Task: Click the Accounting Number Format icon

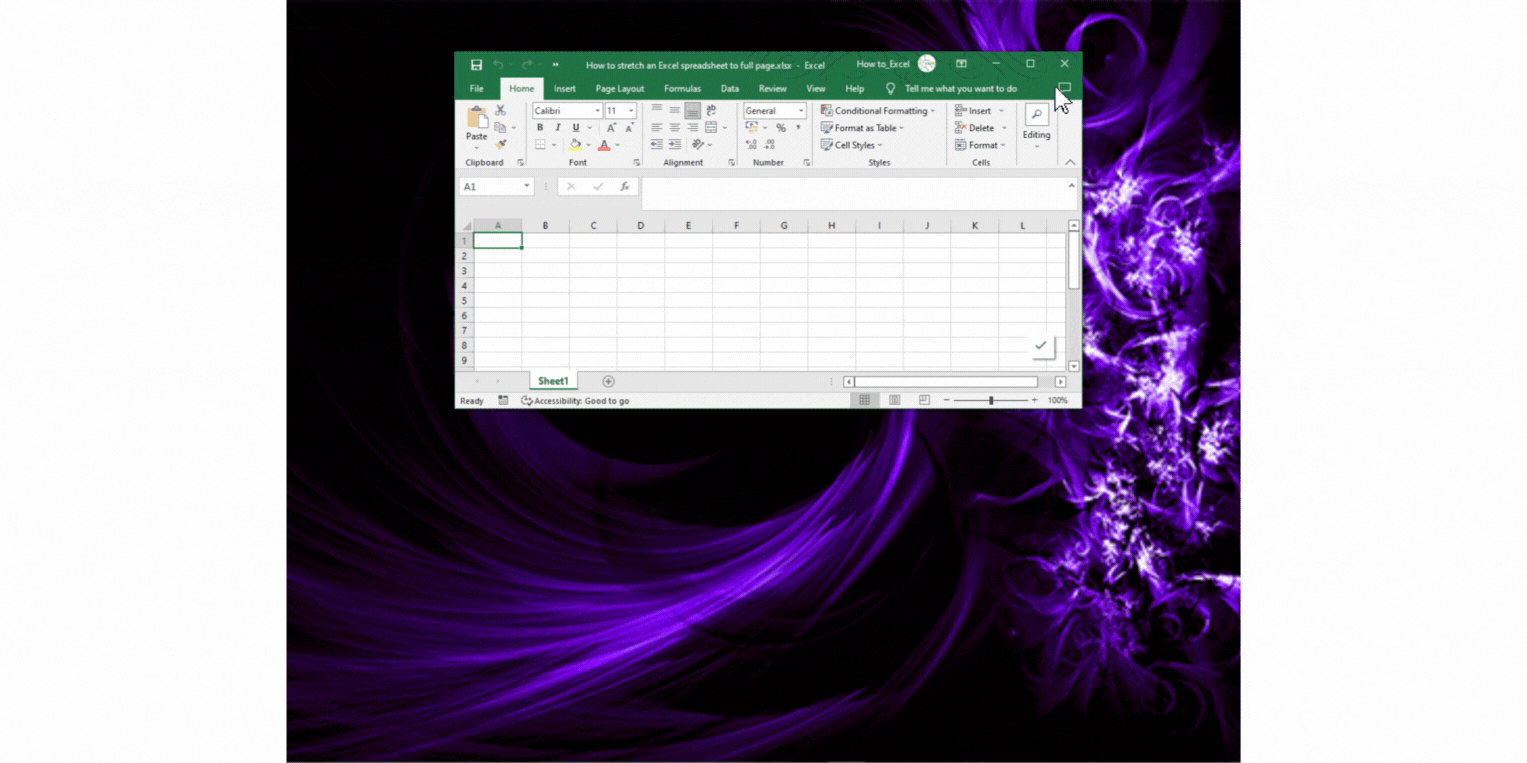Action: coord(752,128)
